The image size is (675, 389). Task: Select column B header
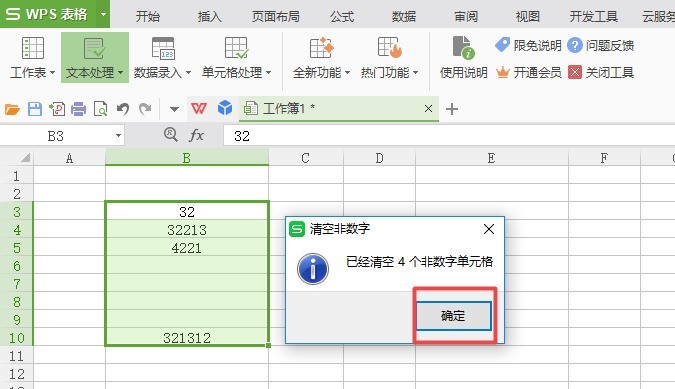187,158
